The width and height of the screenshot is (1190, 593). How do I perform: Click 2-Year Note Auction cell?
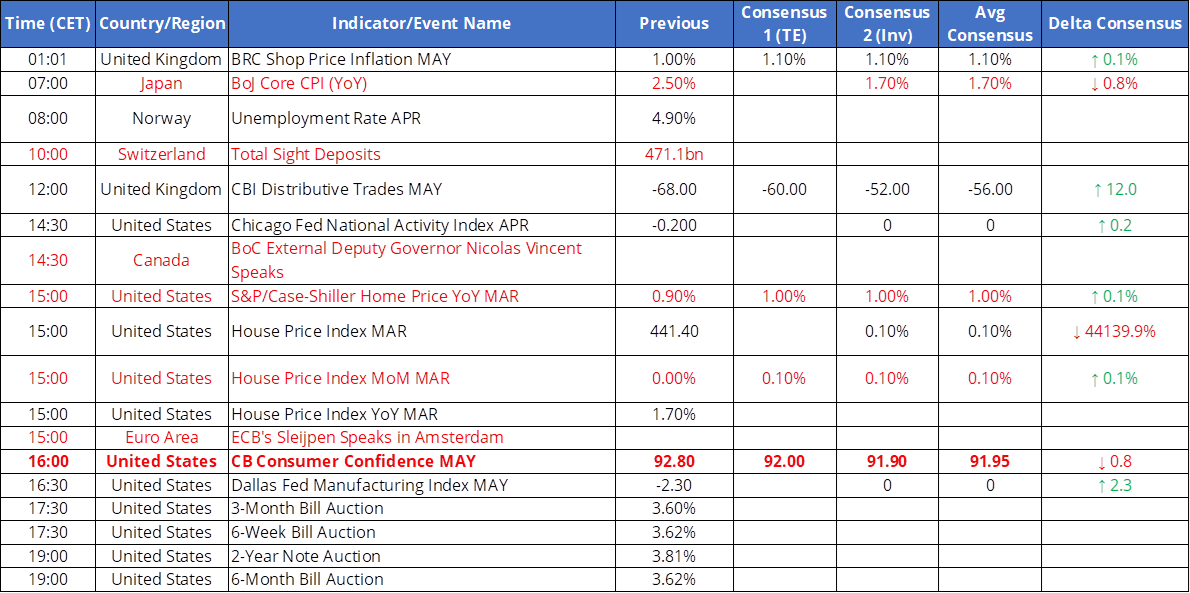click(x=422, y=556)
